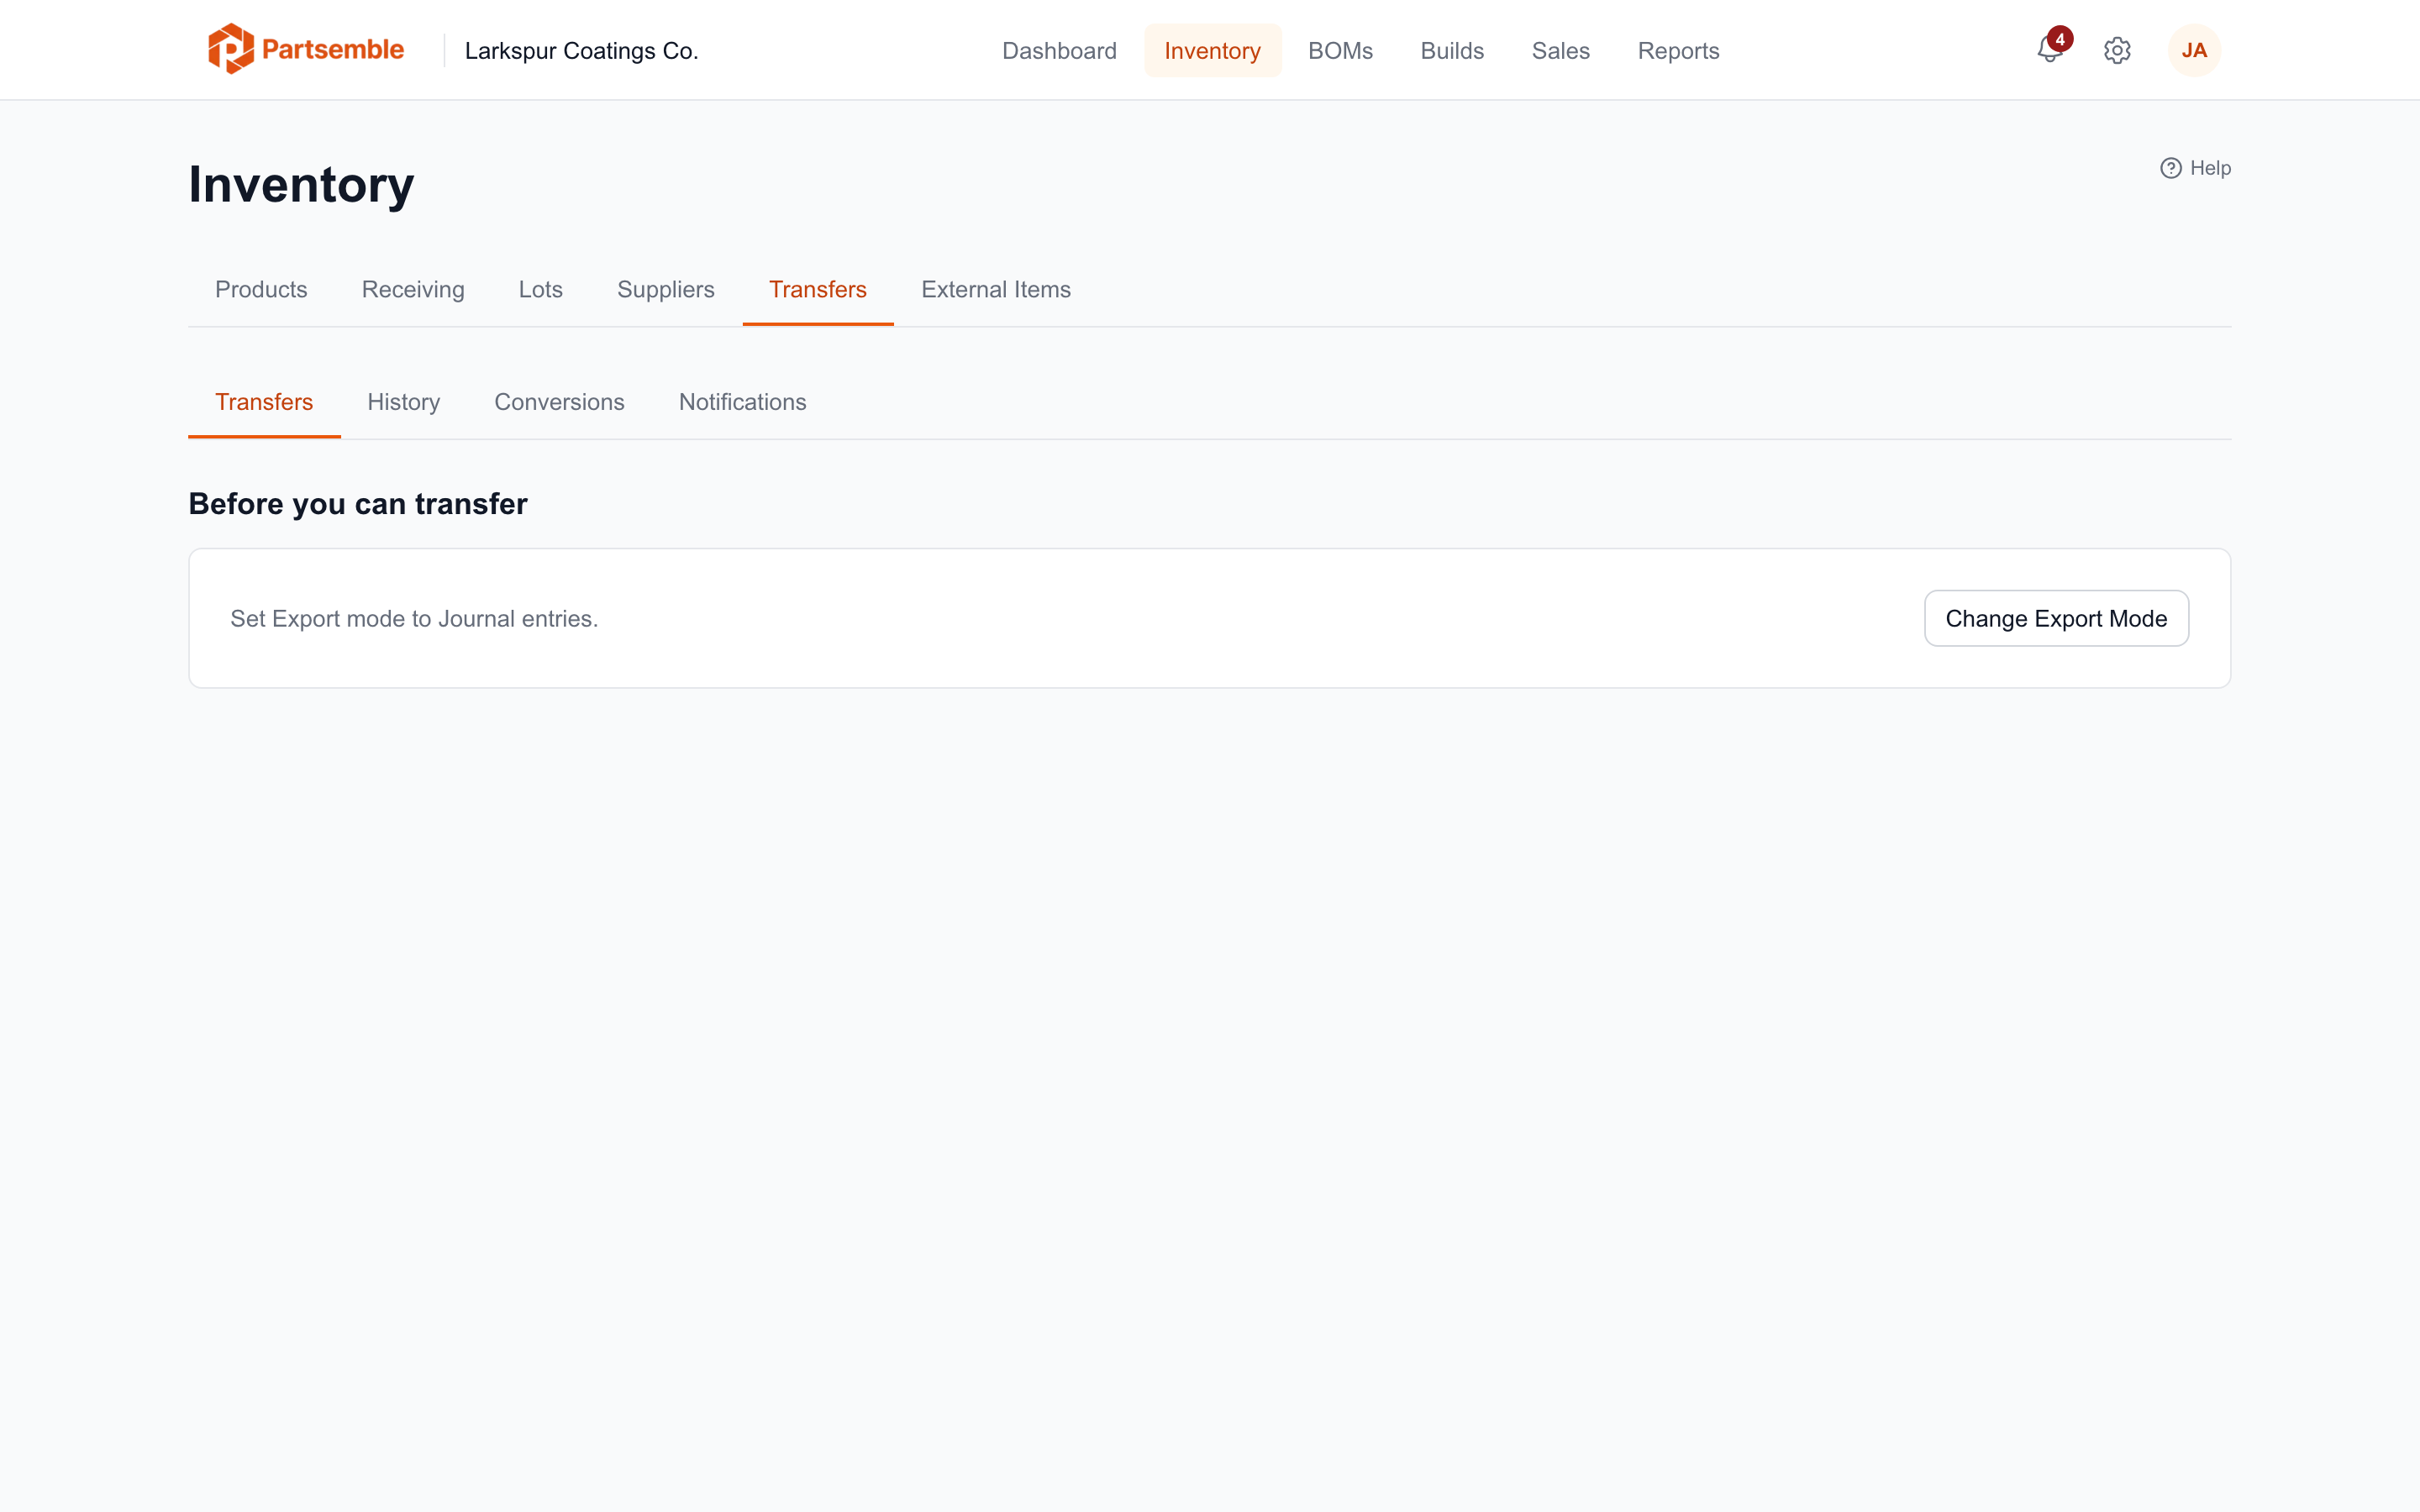Viewport: 2420px width, 1512px height.
Task: Click the 'Before you can transfer' heading
Action: tap(357, 504)
